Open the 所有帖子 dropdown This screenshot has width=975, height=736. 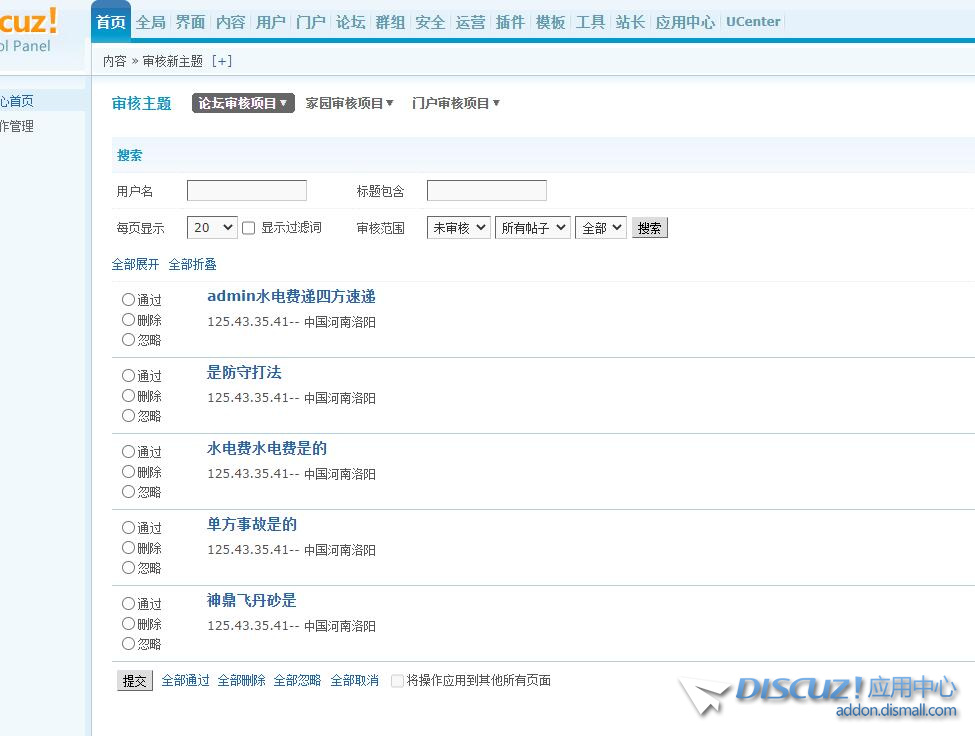click(x=533, y=228)
